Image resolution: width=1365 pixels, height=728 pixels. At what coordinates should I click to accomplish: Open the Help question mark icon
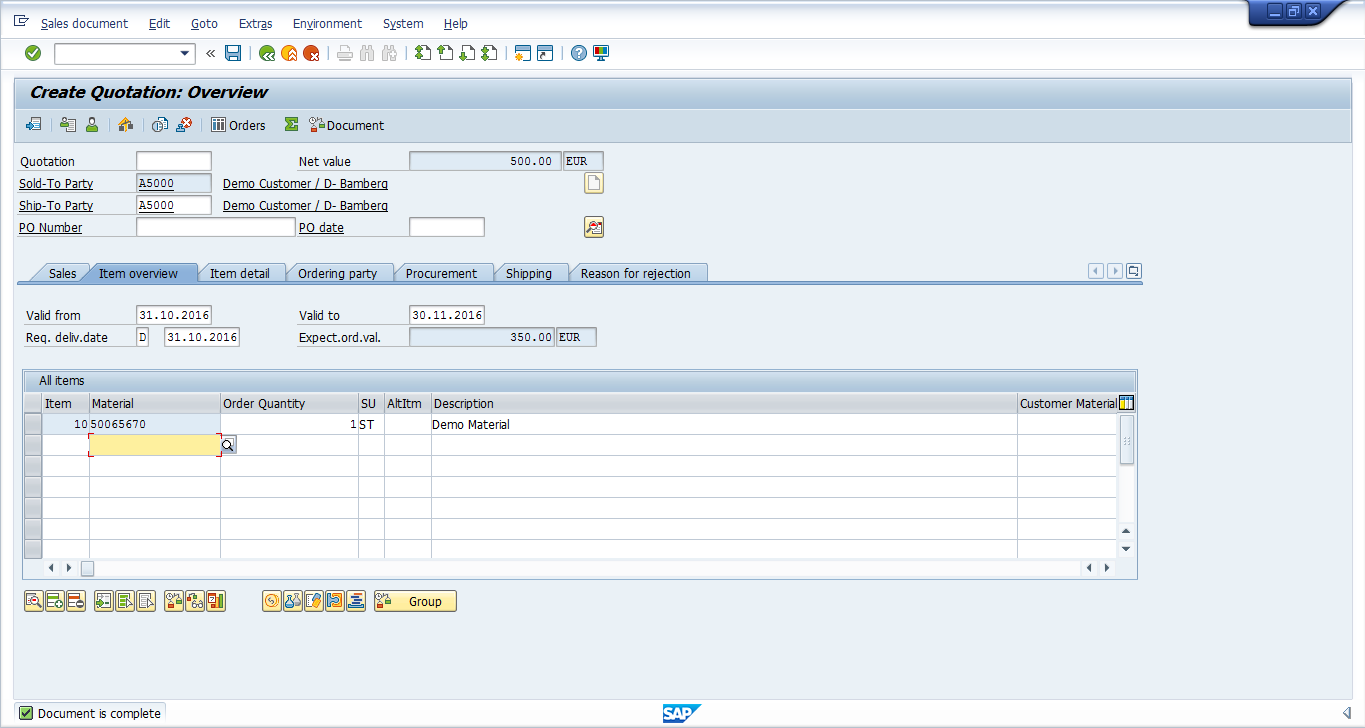click(578, 53)
